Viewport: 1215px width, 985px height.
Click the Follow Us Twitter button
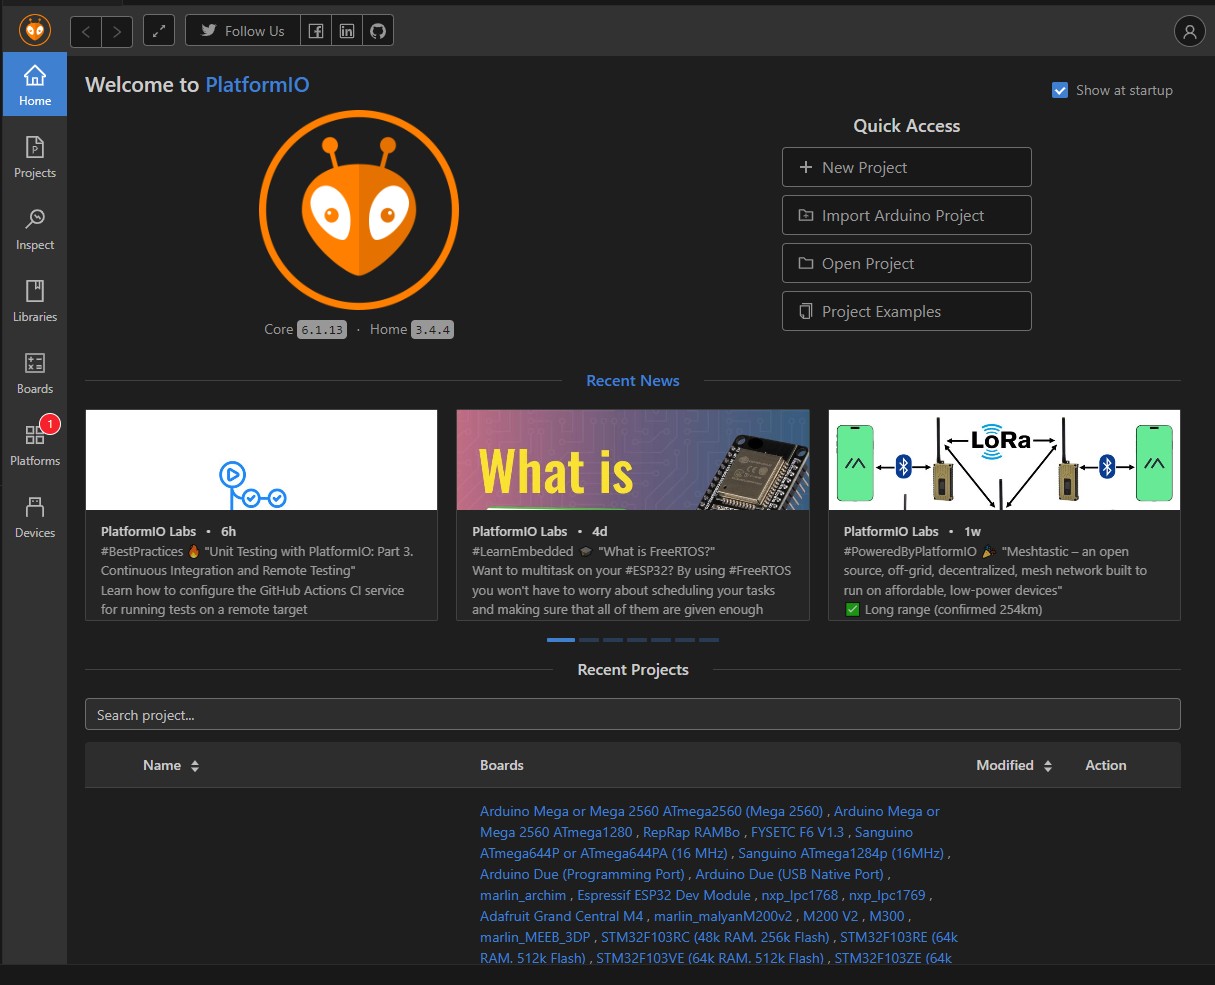tap(243, 31)
